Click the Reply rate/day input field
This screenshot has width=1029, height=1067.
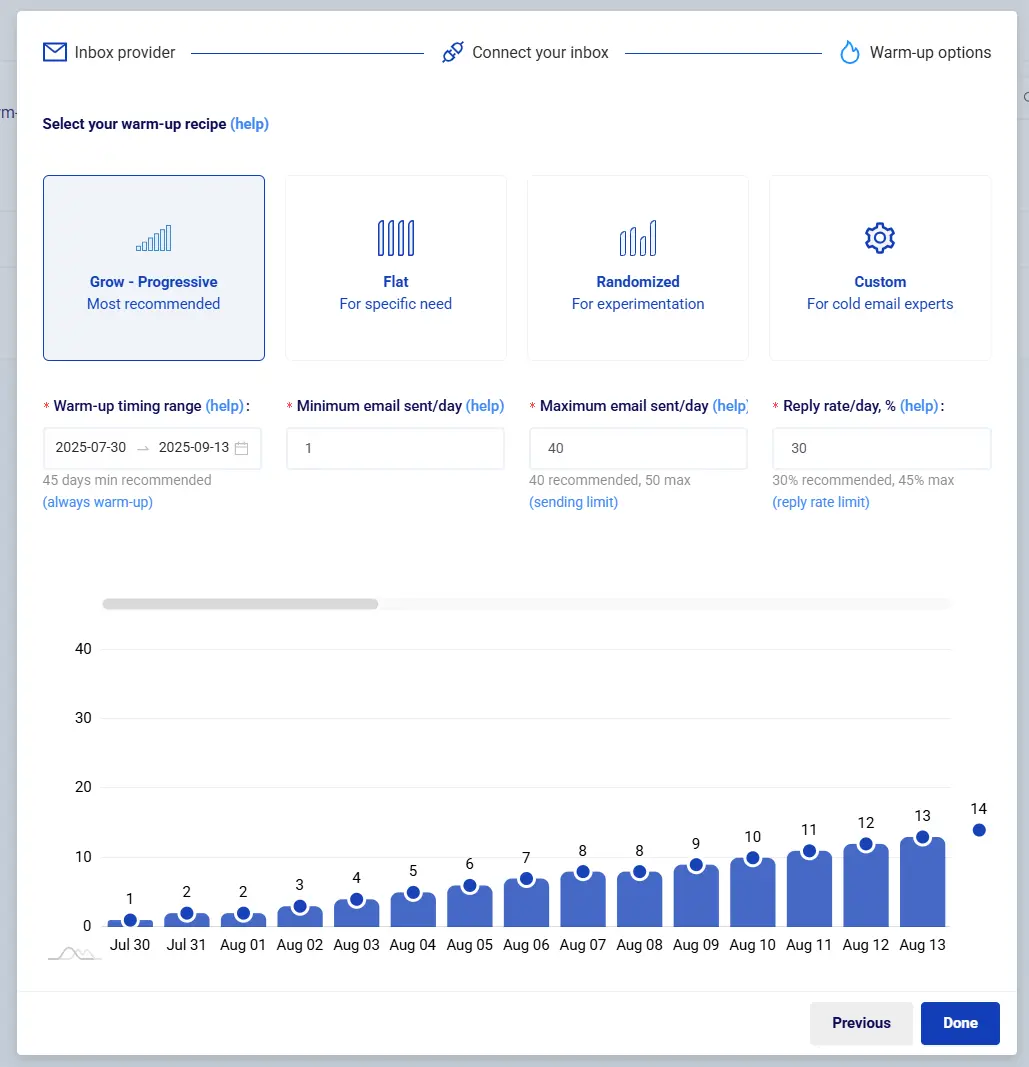point(881,449)
